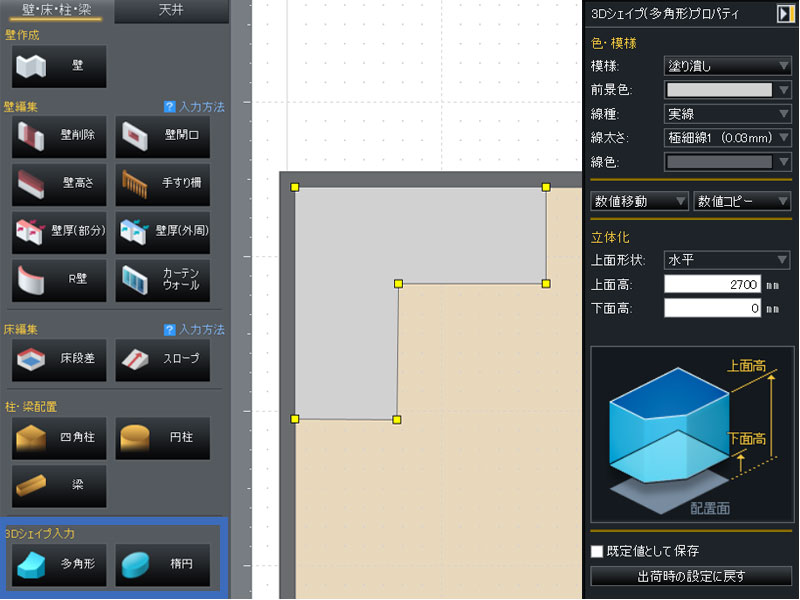800x600 pixels.
Task: Click 出荷時の設定に戻す reset button
Action: 691,576
